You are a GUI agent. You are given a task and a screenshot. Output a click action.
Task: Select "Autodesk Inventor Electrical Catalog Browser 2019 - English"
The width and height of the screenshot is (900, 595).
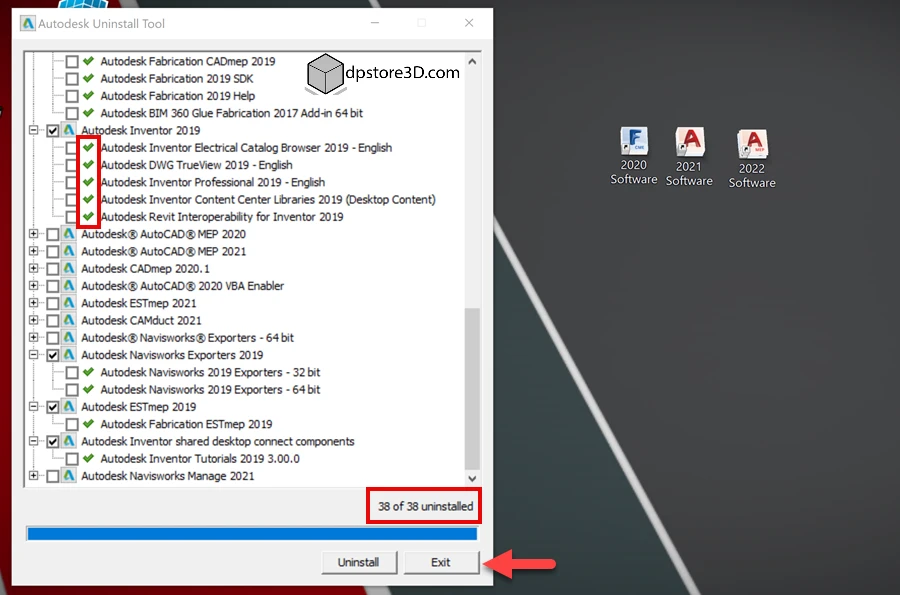(x=246, y=148)
